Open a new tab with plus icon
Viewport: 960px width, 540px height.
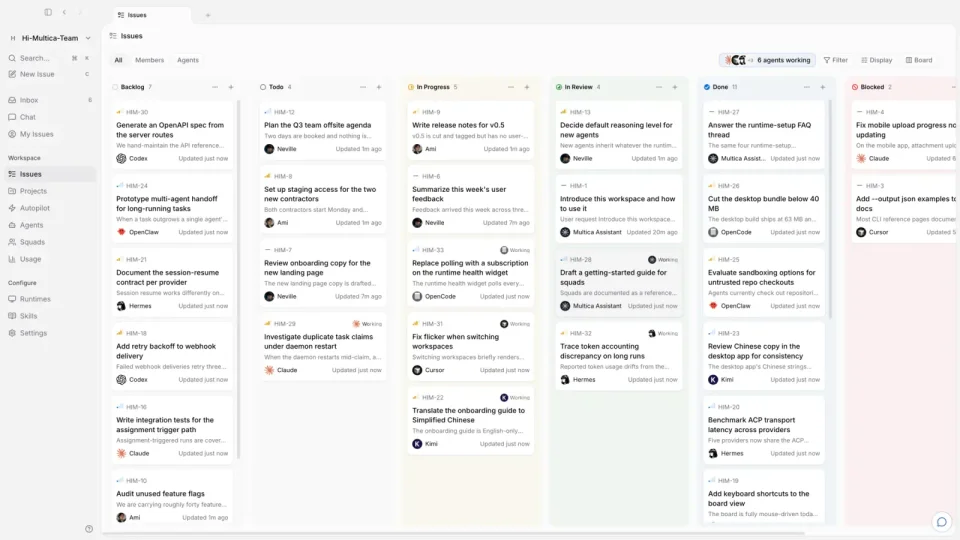coord(208,15)
